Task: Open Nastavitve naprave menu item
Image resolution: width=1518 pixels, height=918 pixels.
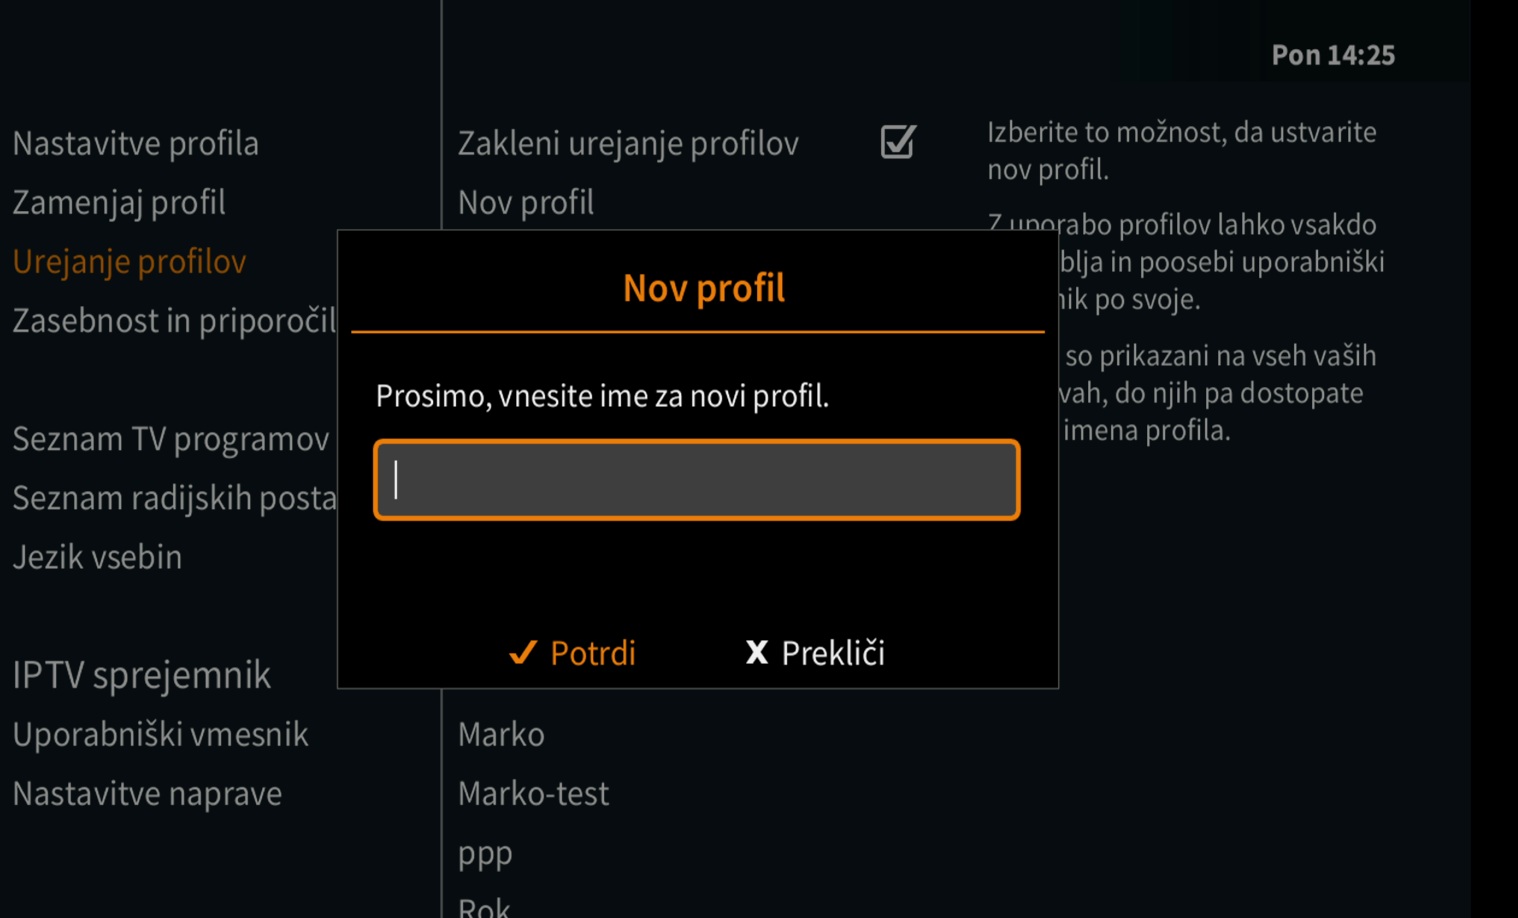Action: tap(148, 794)
